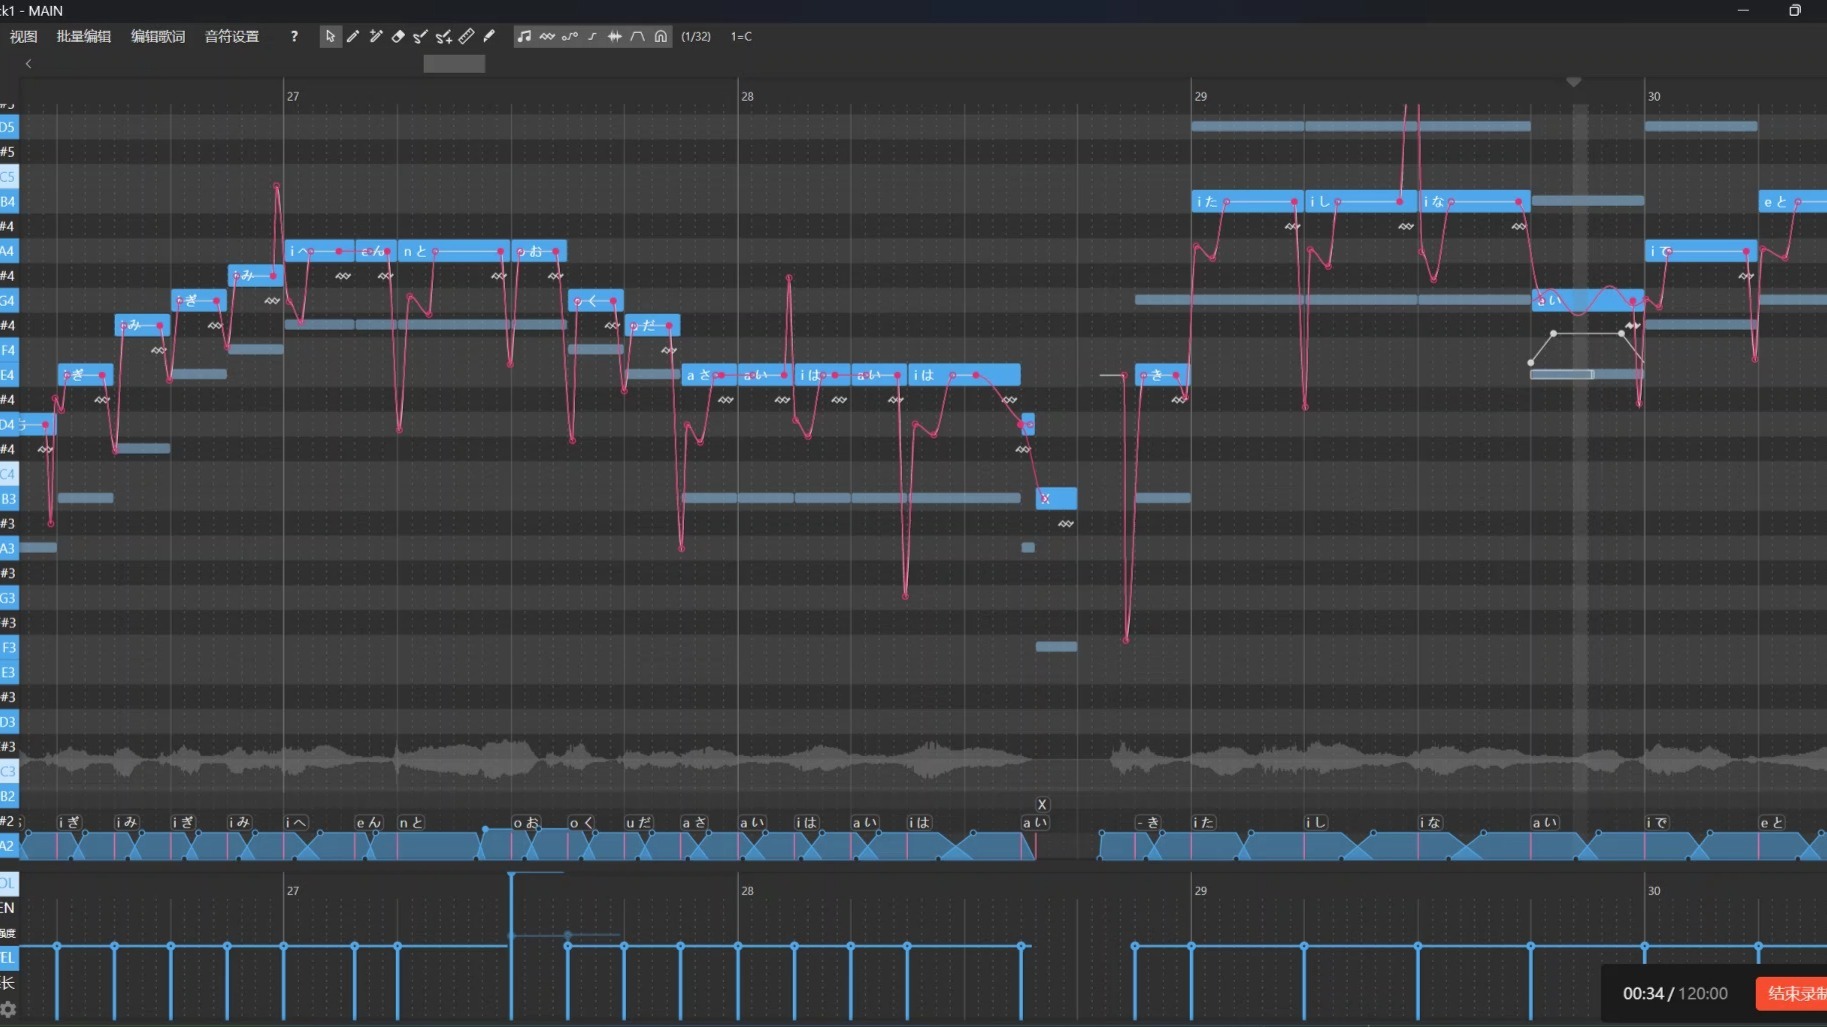Click the playhead marker above bar 29
1827x1027 pixels.
(1573, 82)
